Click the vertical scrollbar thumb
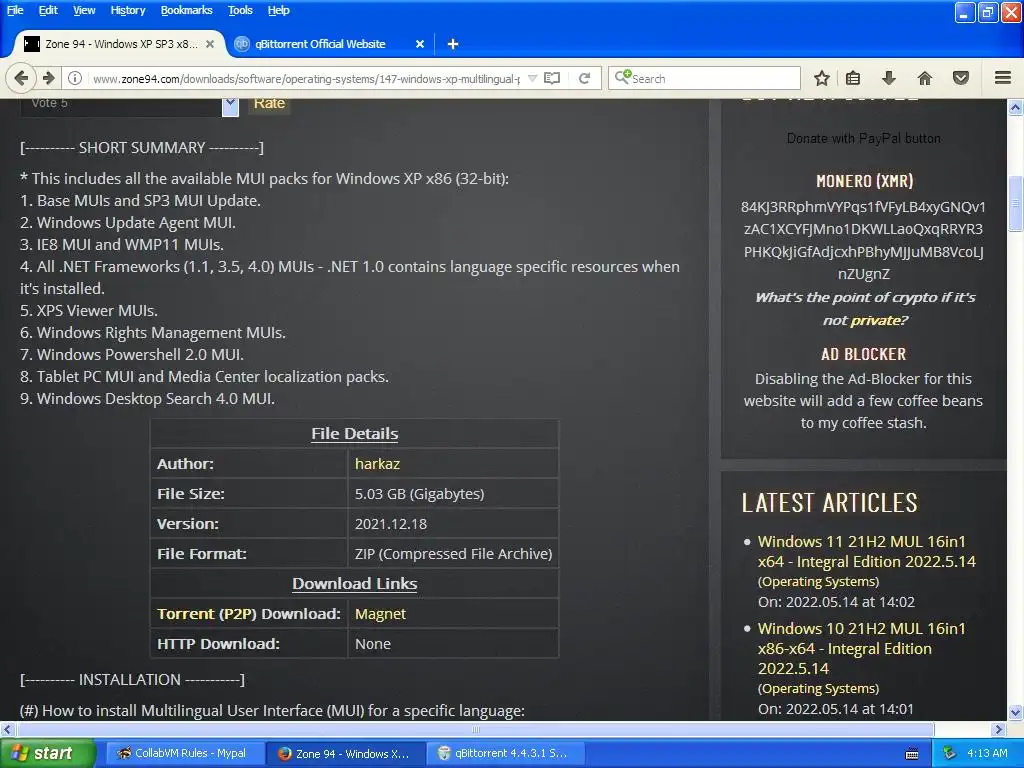Image resolution: width=1024 pixels, height=768 pixels. pyautogui.click(x=1016, y=203)
